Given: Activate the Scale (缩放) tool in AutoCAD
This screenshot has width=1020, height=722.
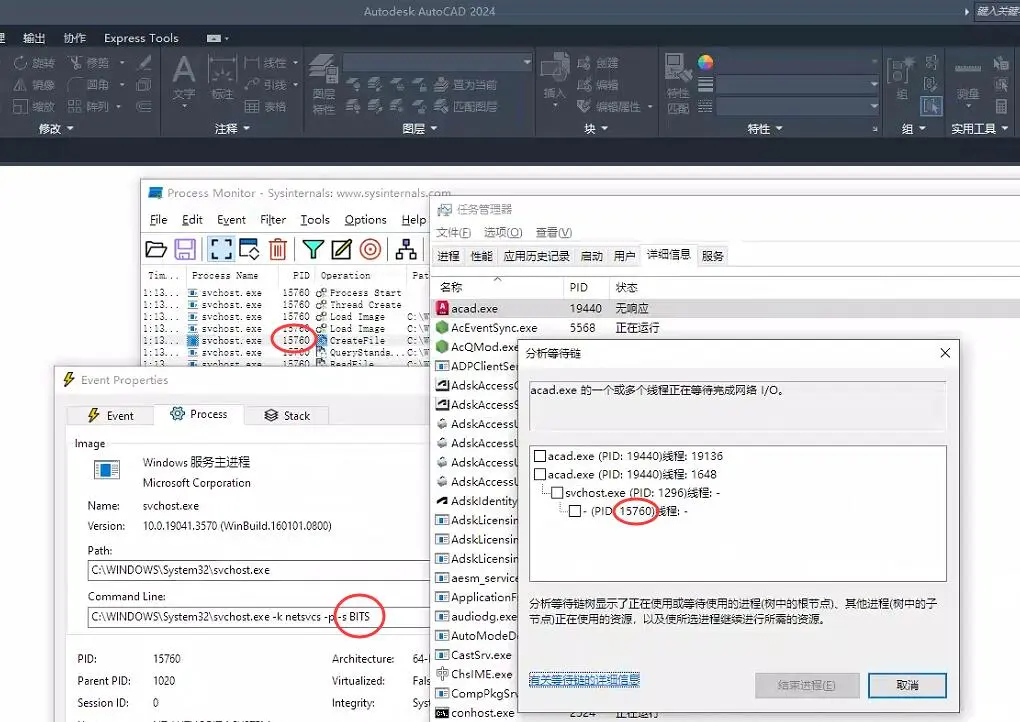Looking at the screenshot, I should (34, 106).
